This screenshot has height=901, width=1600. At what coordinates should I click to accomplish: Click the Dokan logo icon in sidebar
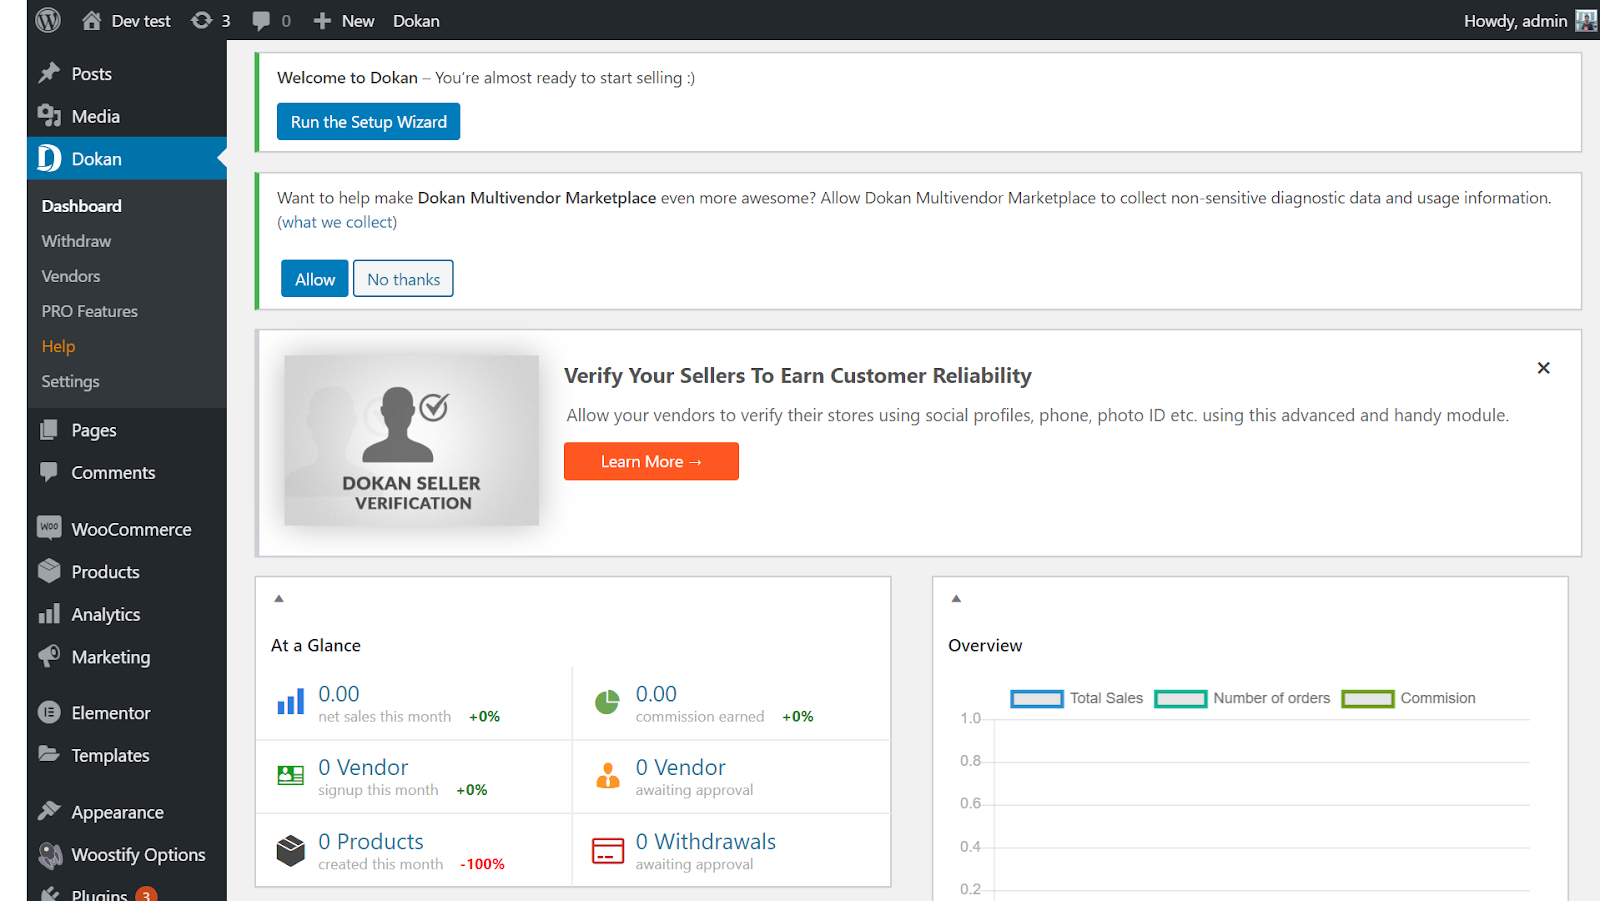click(x=49, y=158)
